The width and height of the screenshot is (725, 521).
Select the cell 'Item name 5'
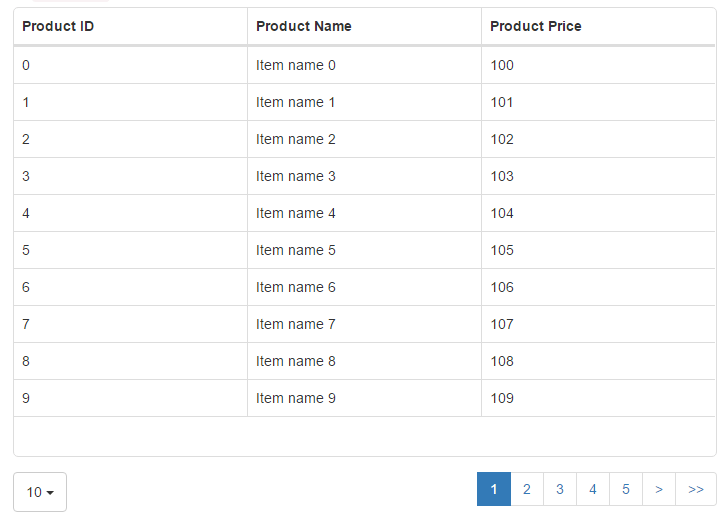pos(364,250)
